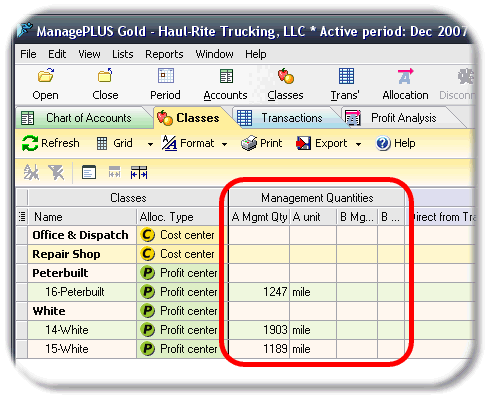
Task: Click the row selector for Repair Shop
Action: click(x=22, y=254)
